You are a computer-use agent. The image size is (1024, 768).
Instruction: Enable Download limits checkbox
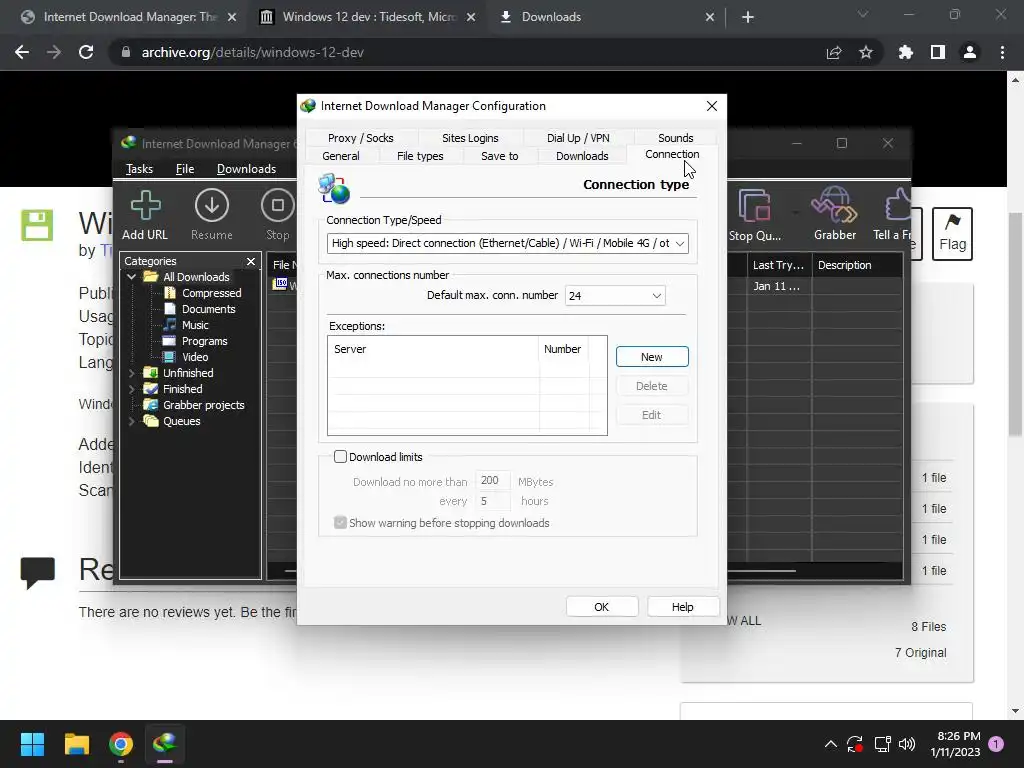point(340,456)
